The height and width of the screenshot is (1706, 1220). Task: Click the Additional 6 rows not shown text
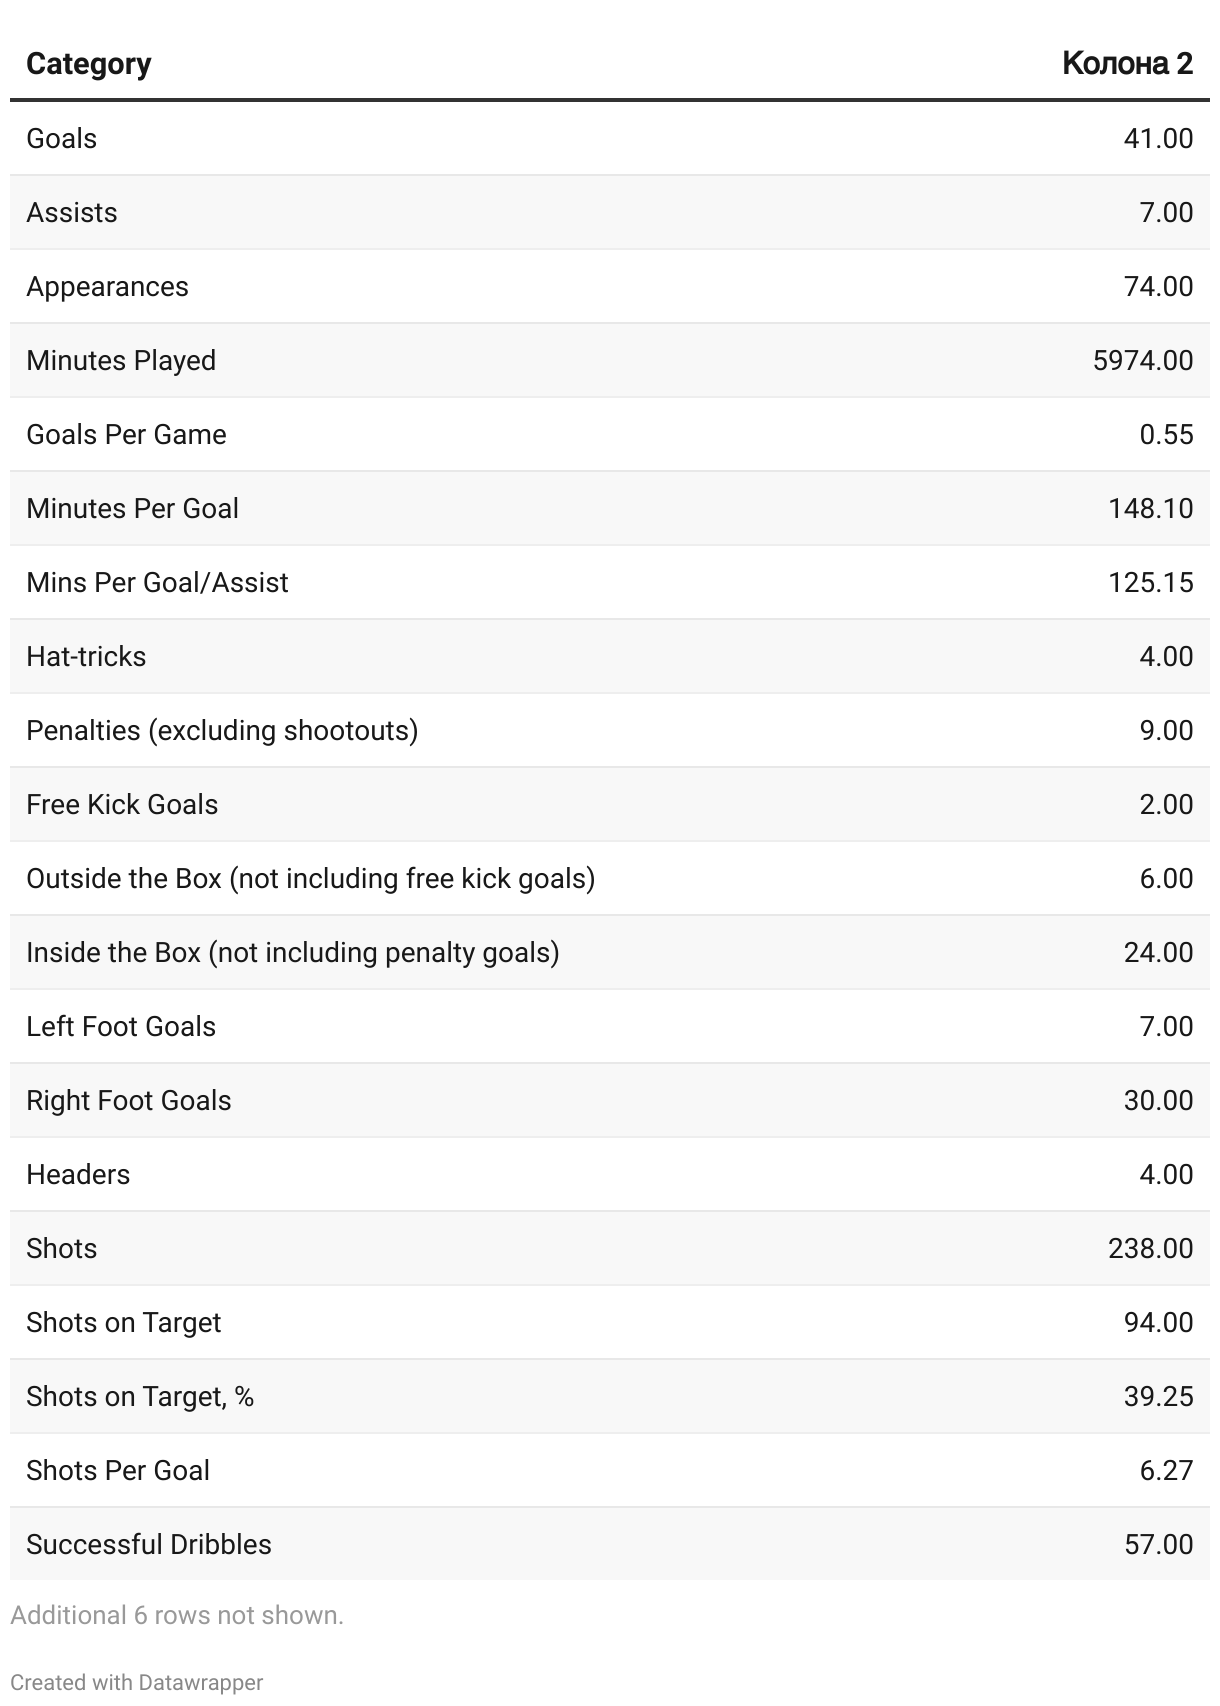[177, 1615]
